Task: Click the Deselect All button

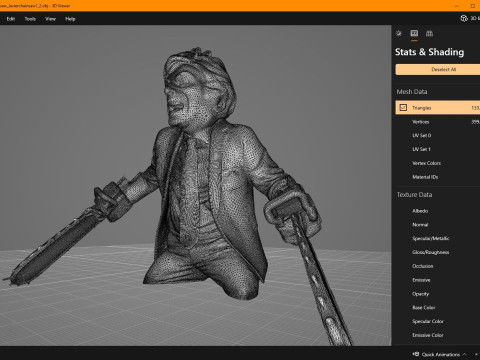Action: point(438,69)
